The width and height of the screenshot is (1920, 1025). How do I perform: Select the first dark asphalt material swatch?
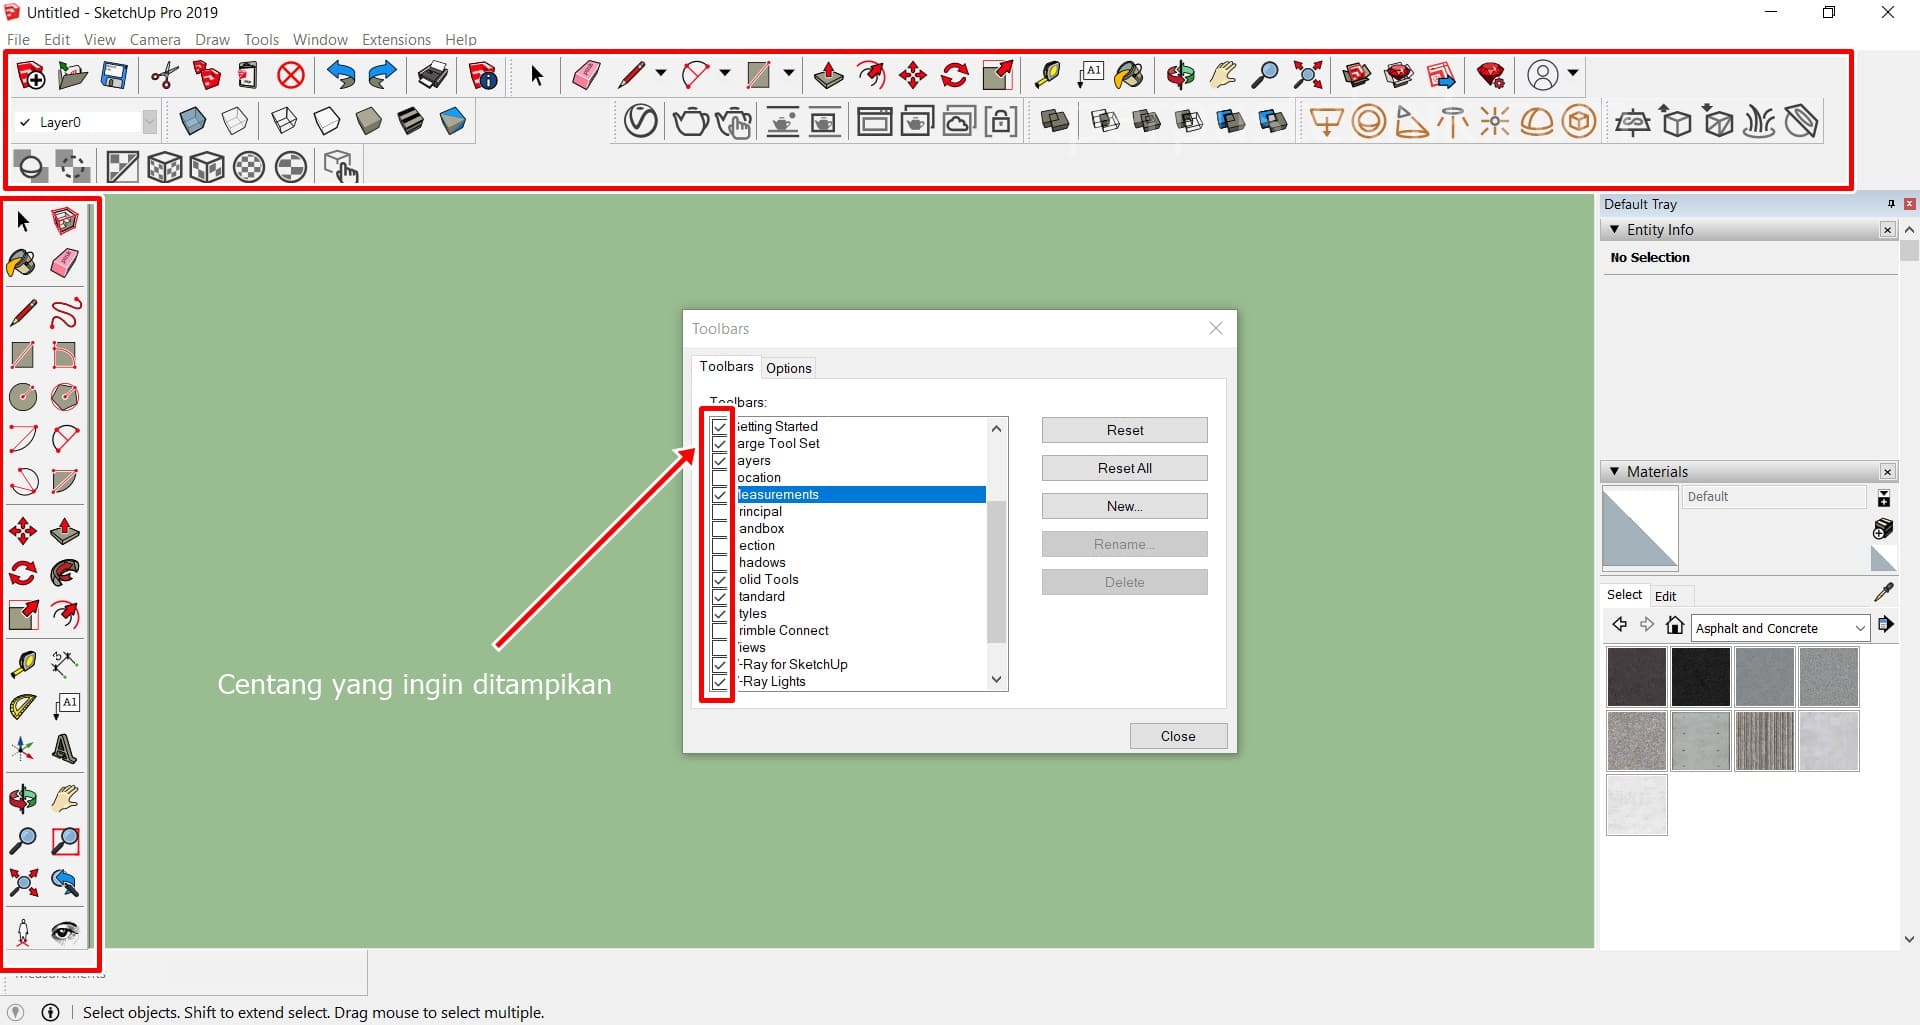[x=1637, y=677]
